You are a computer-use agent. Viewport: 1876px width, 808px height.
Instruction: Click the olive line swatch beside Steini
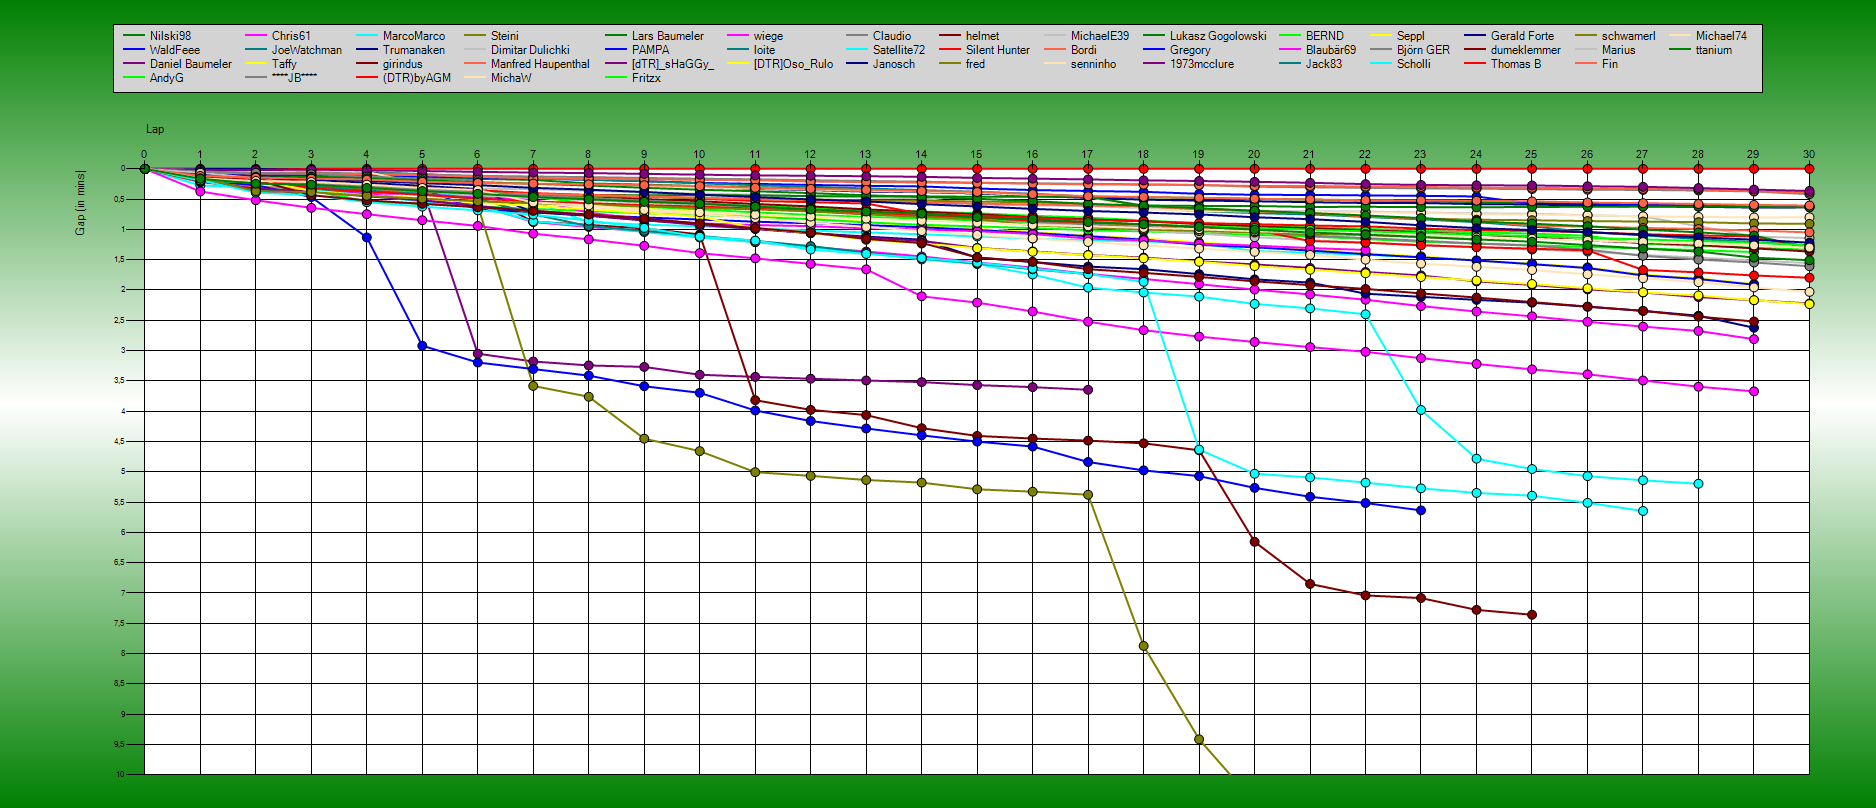pos(475,36)
